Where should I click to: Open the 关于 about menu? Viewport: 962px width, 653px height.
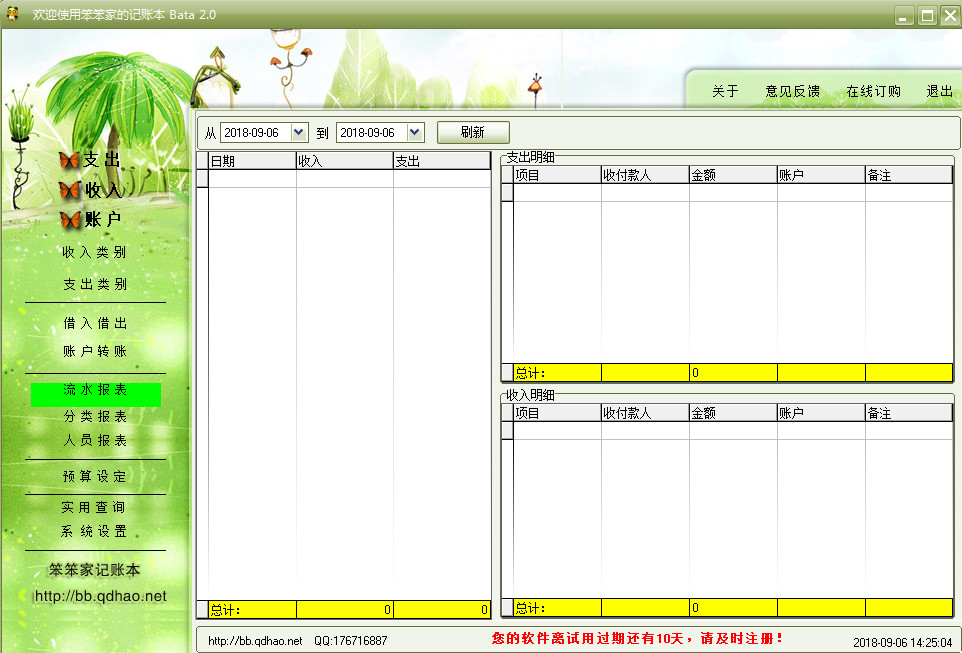(x=725, y=91)
